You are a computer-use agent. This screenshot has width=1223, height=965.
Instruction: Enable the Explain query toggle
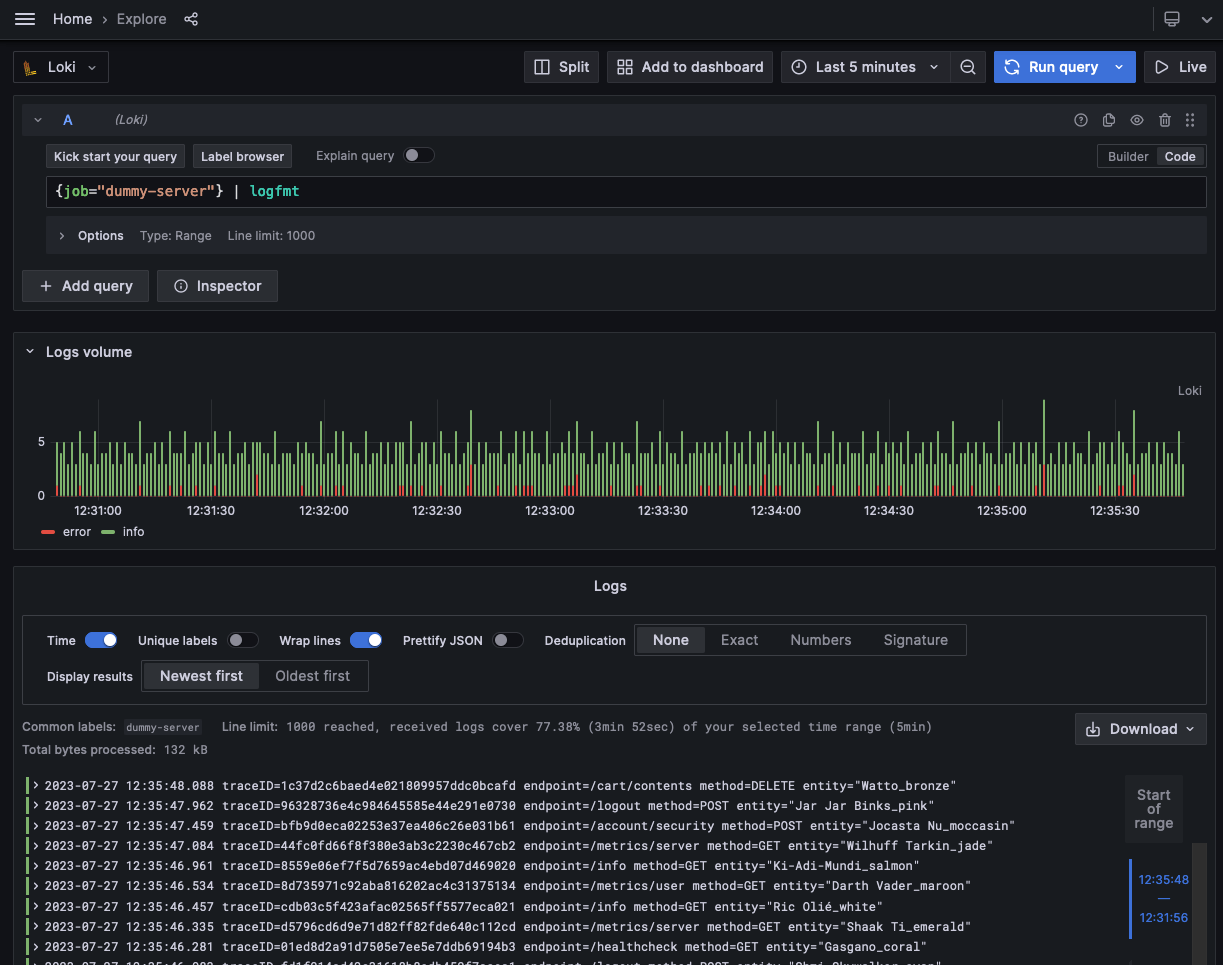(419, 155)
